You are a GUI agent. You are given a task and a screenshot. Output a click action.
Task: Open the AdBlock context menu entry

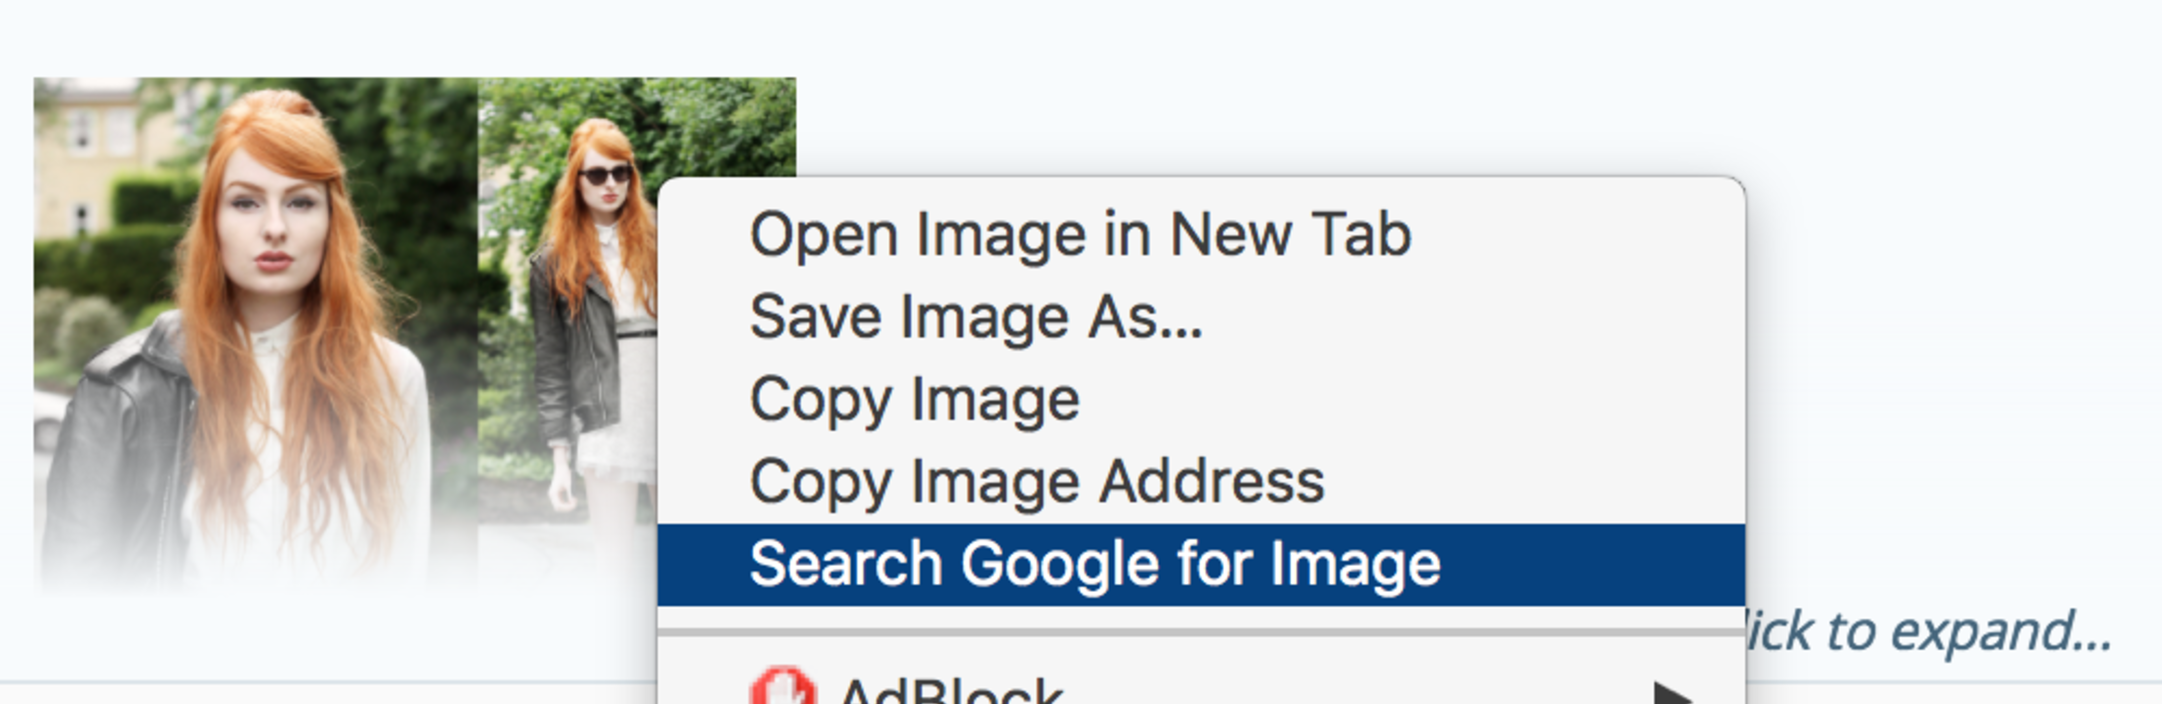[x=950, y=692]
